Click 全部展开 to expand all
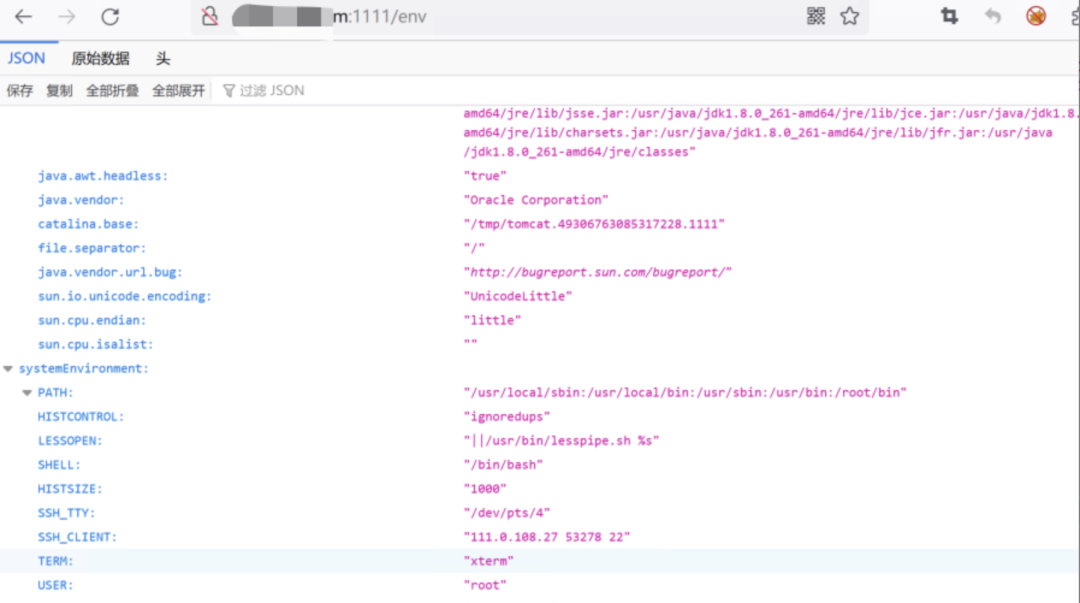This screenshot has height=603, width=1080. [x=178, y=91]
